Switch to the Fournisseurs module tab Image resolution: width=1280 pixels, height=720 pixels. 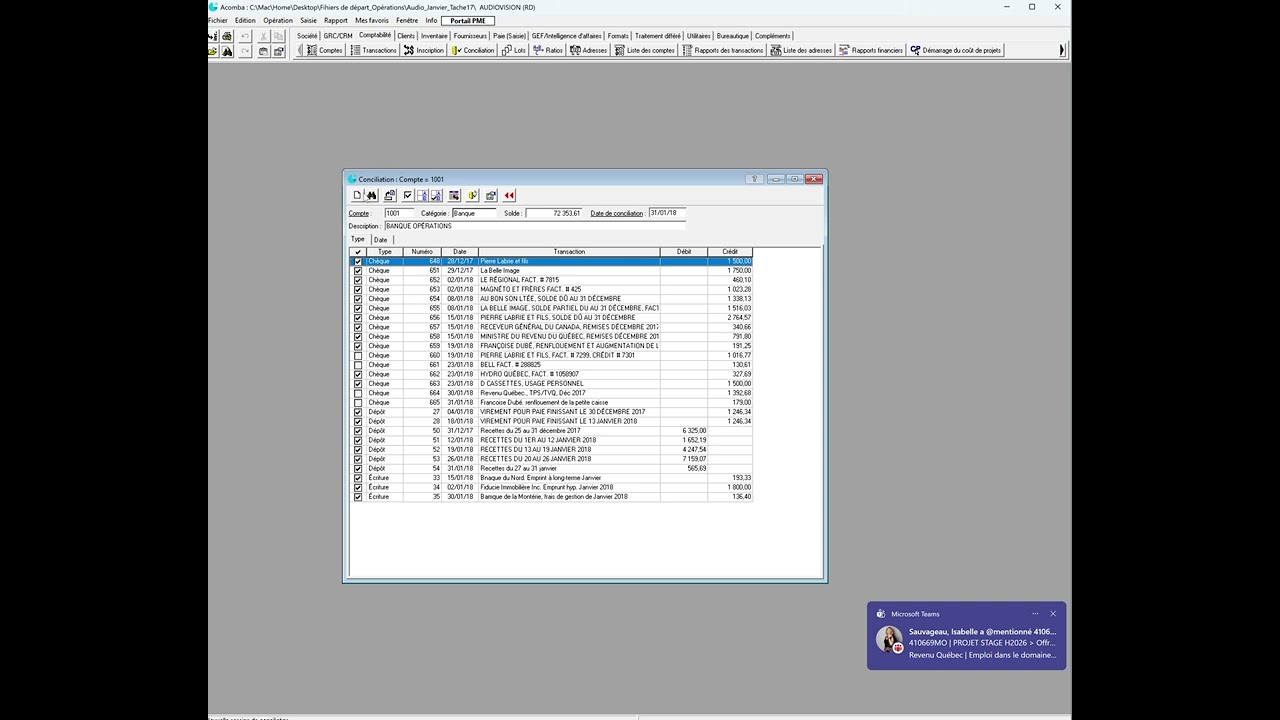click(470, 36)
